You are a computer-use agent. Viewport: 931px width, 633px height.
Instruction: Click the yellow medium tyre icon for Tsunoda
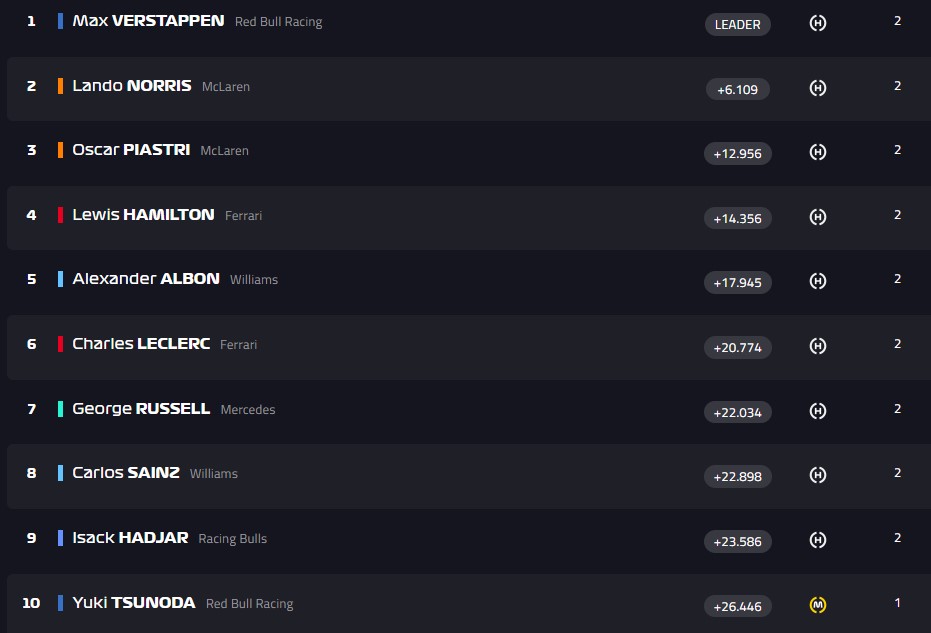point(817,604)
